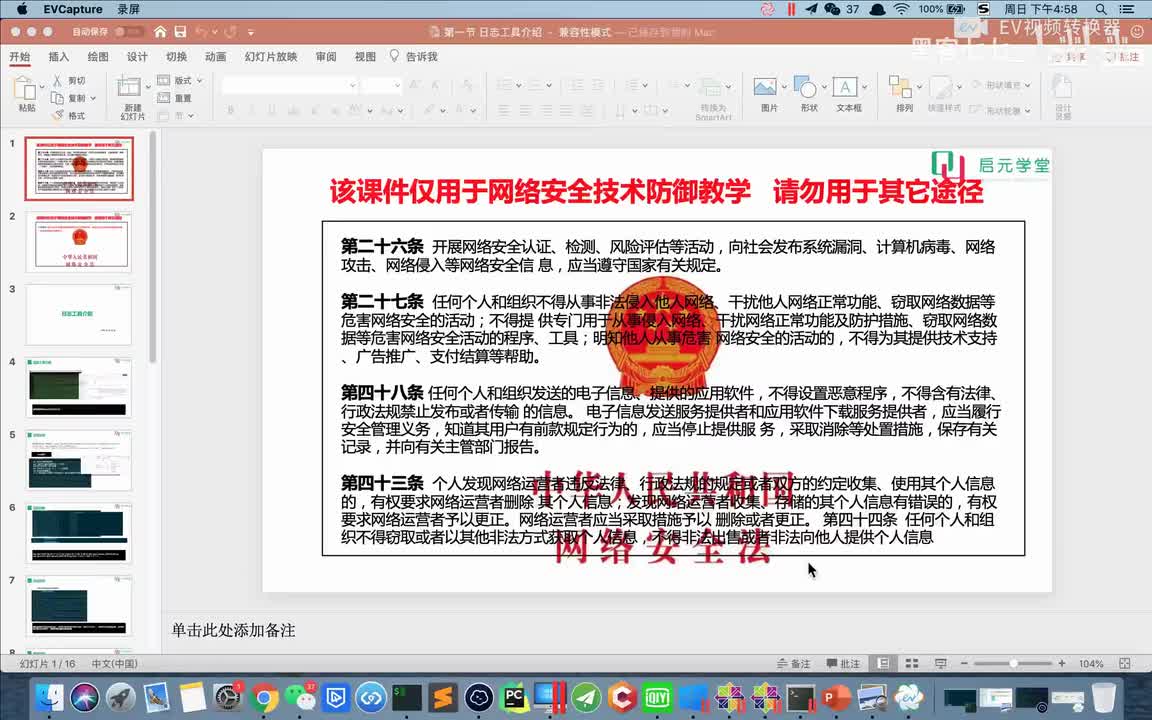The image size is (1152, 720).
Task: Open the 节 section dropdown
Action: click(x=176, y=115)
